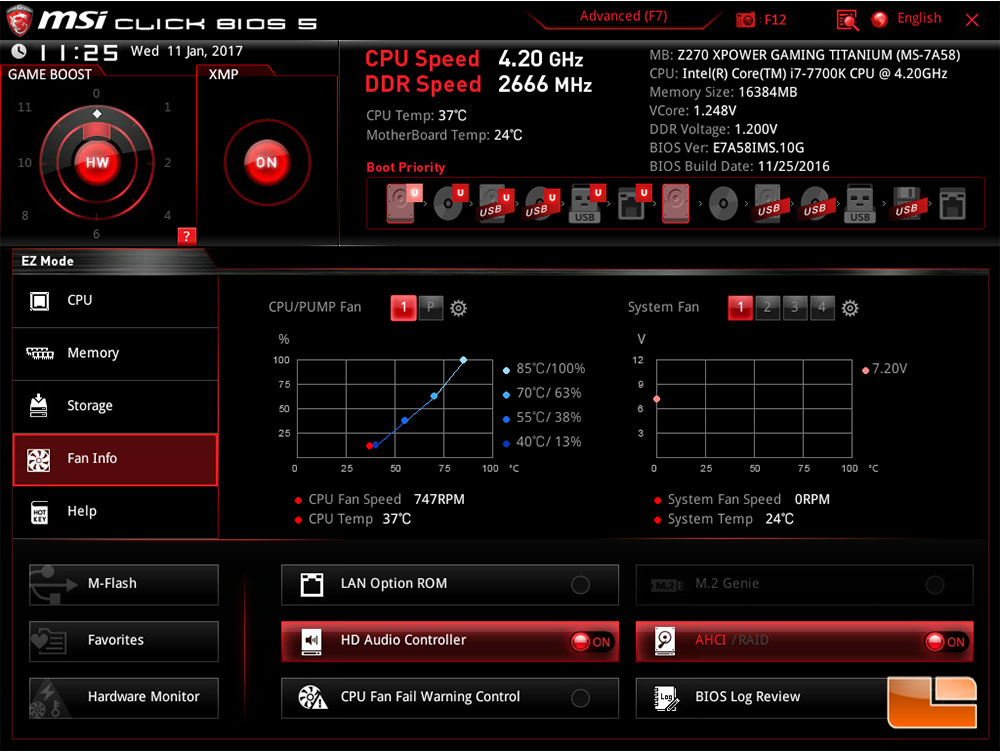
Task: Close the BIOS with the X button
Action: pos(972,20)
